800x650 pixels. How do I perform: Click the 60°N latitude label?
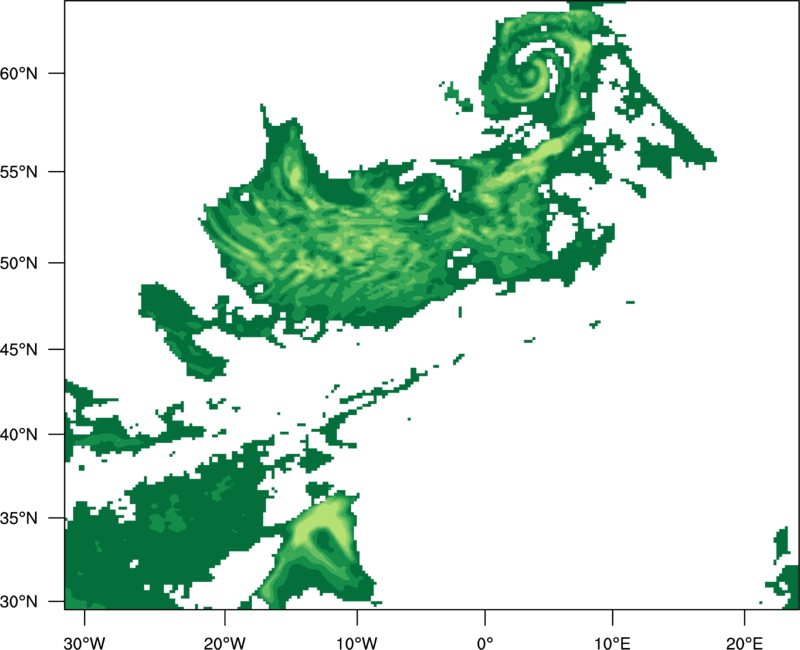pyautogui.click(x=19, y=73)
